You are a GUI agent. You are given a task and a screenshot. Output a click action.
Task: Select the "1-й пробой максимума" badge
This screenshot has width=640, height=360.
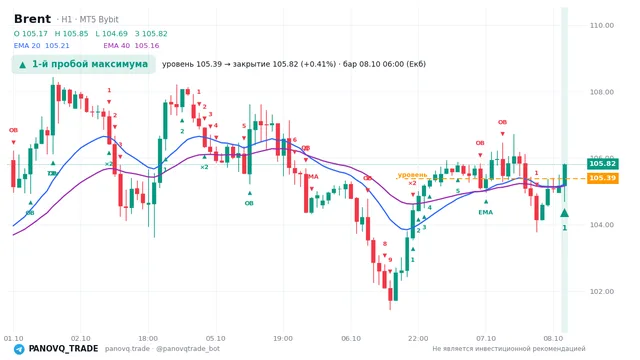(84, 64)
